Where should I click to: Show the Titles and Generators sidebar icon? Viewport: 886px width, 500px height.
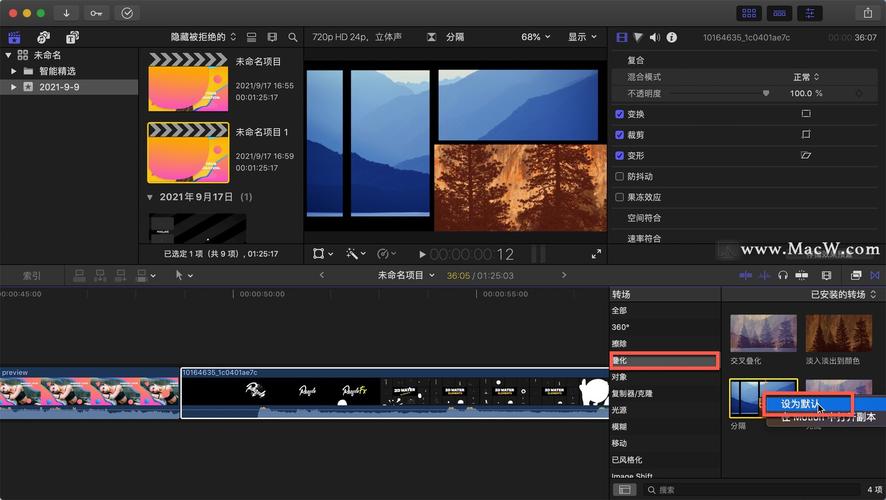[72, 37]
